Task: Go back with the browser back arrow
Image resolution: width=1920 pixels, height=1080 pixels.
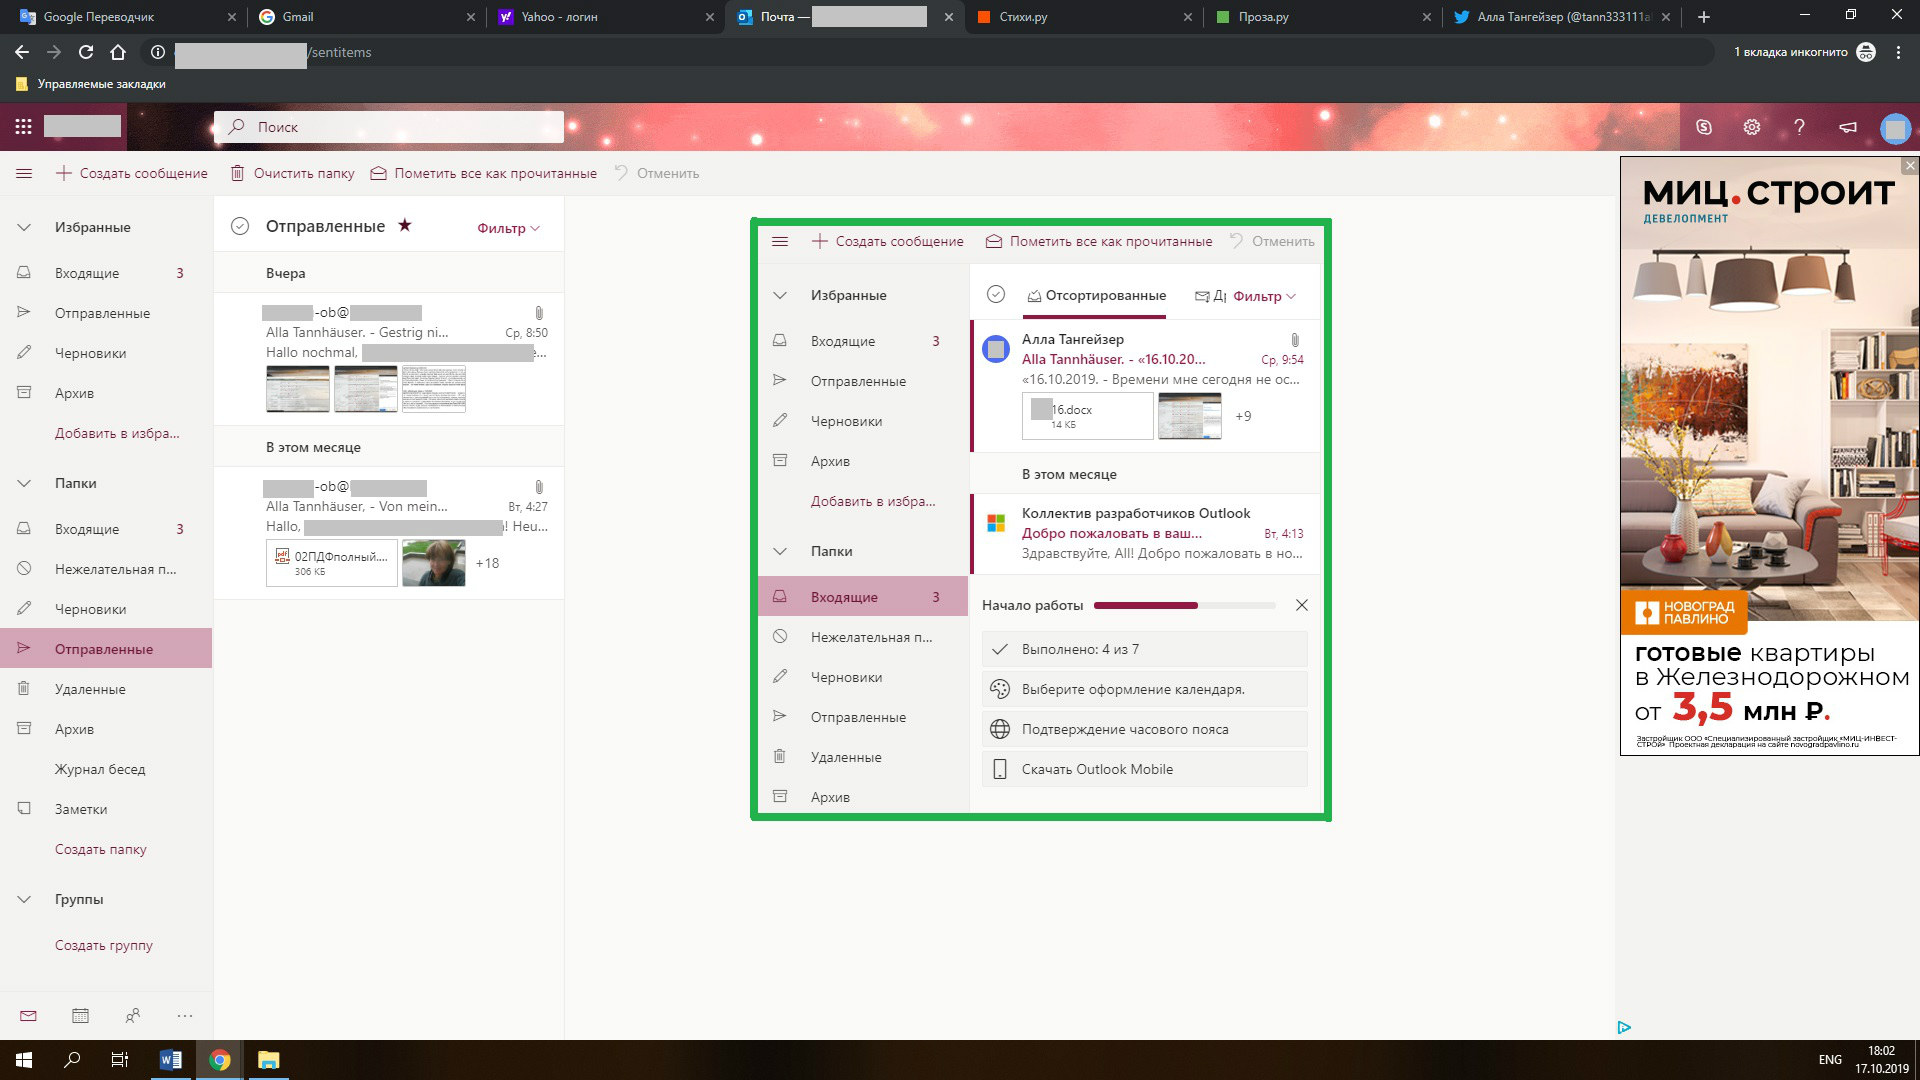Action: (x=22, y=52)
